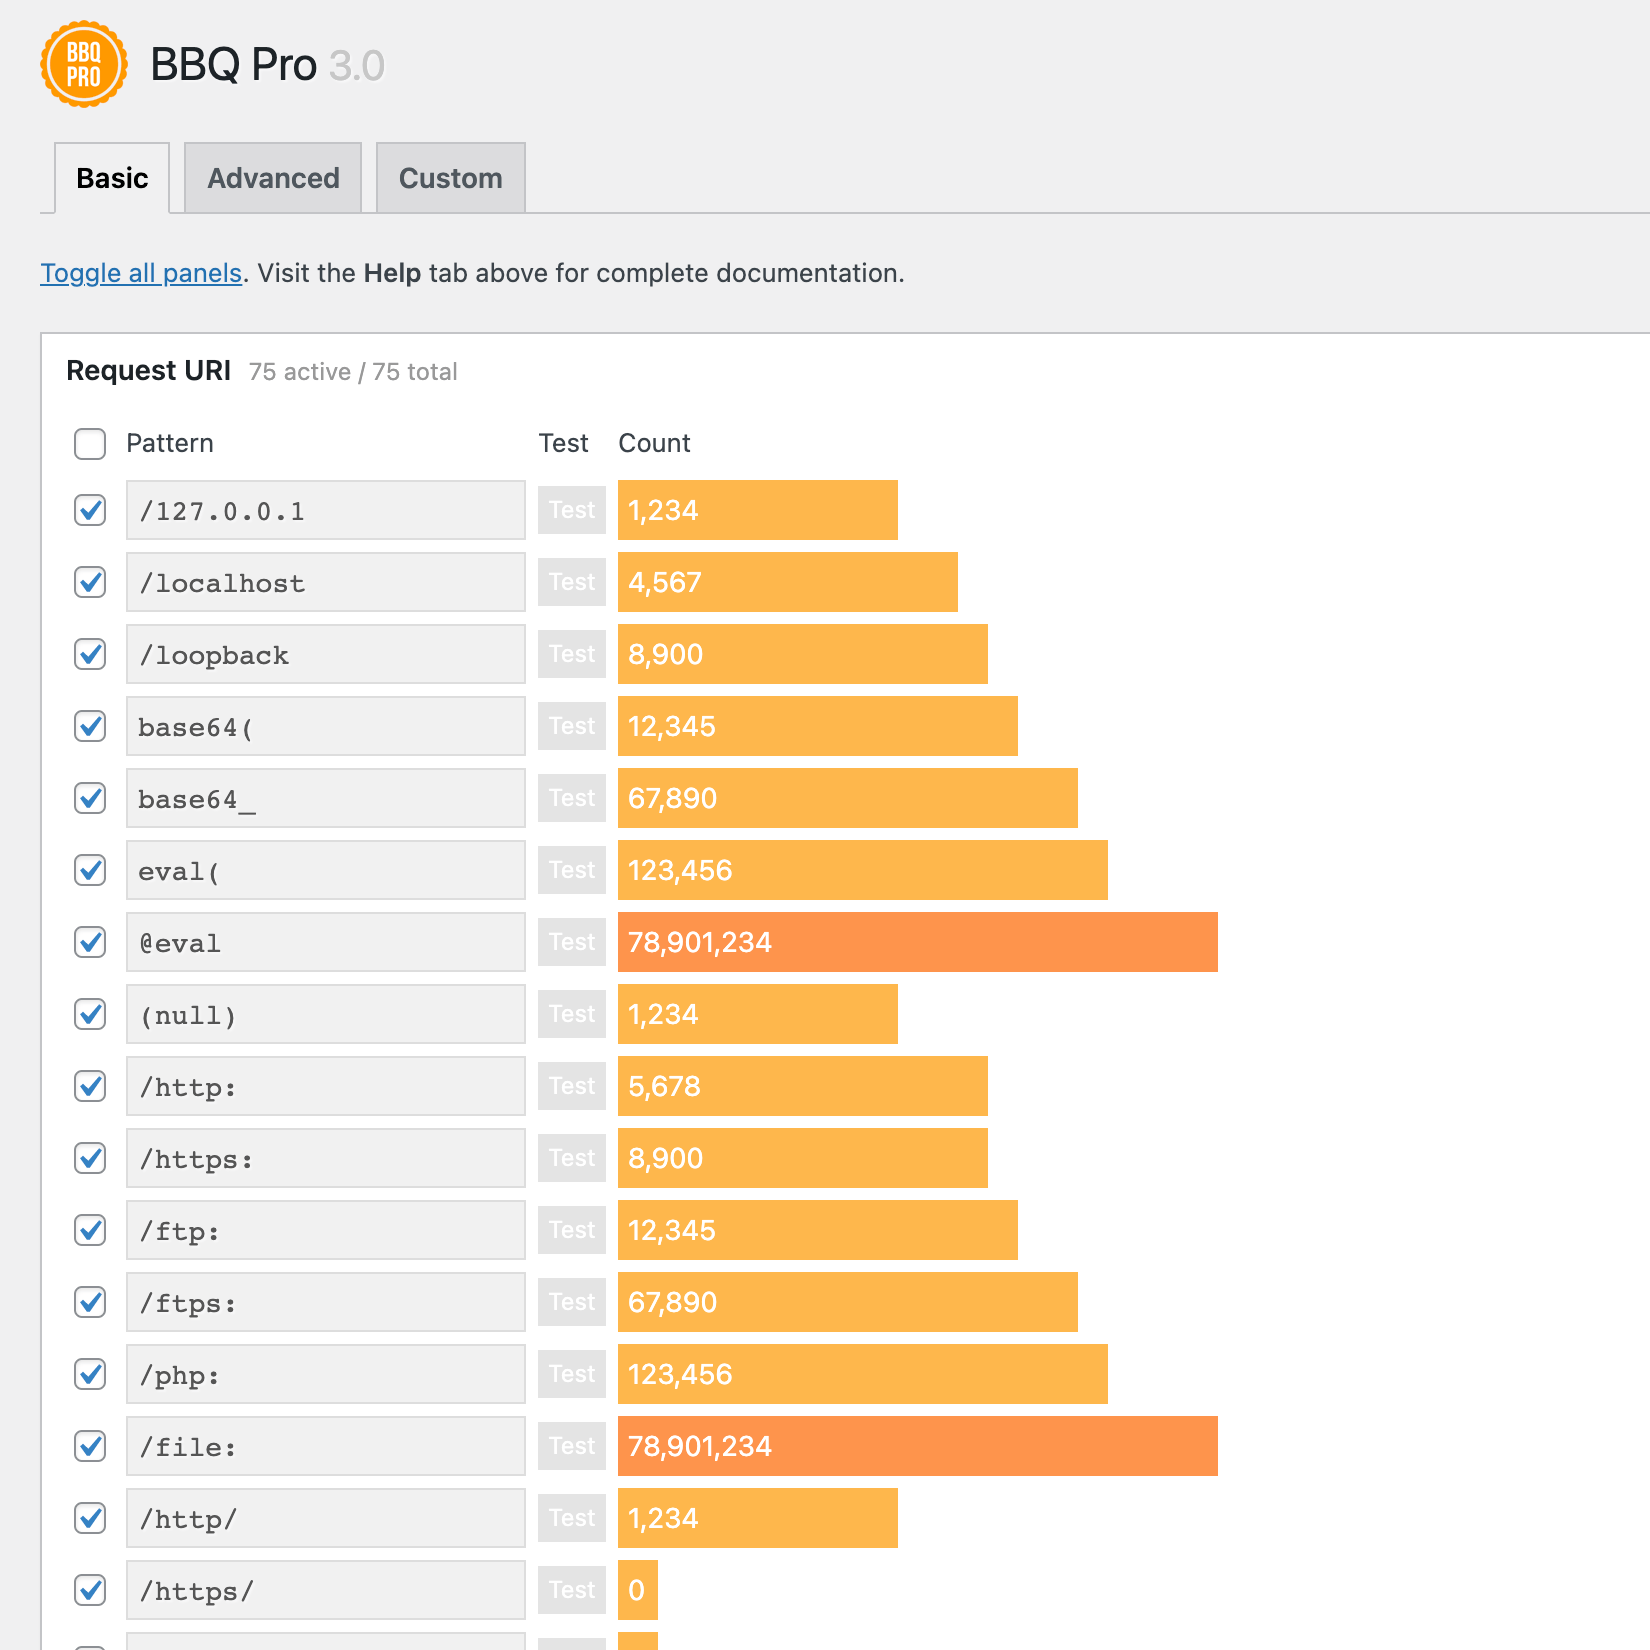Check the select-all Pattern checkbox

90,443
